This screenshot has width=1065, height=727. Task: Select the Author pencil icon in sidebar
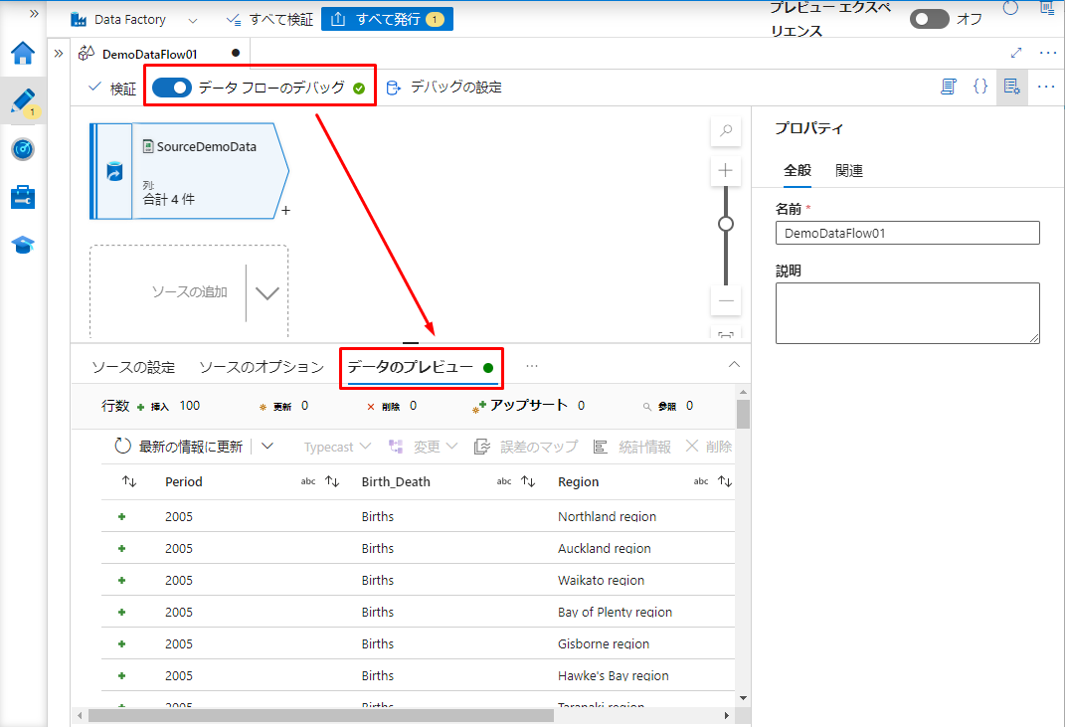22,100
